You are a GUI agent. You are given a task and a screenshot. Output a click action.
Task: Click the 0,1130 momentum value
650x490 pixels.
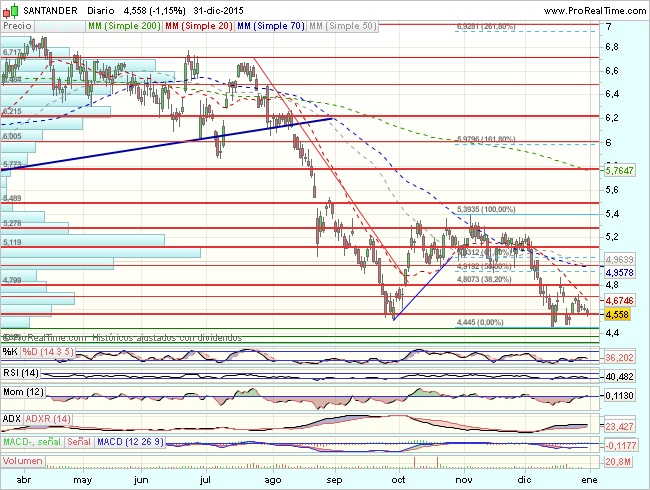[619, 396]
